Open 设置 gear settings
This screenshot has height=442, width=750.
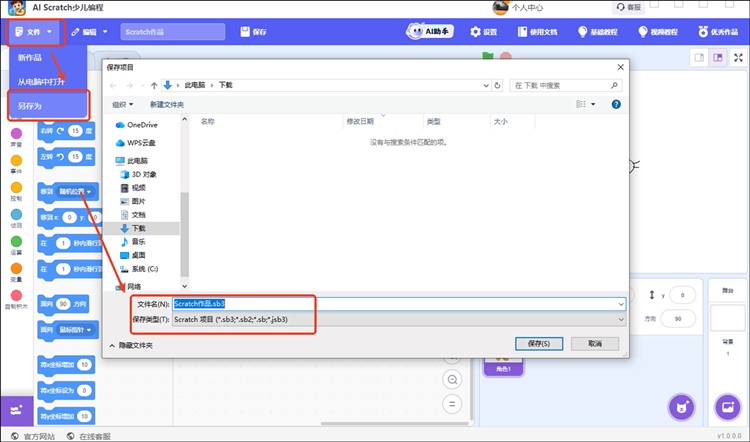pos(484,32)
